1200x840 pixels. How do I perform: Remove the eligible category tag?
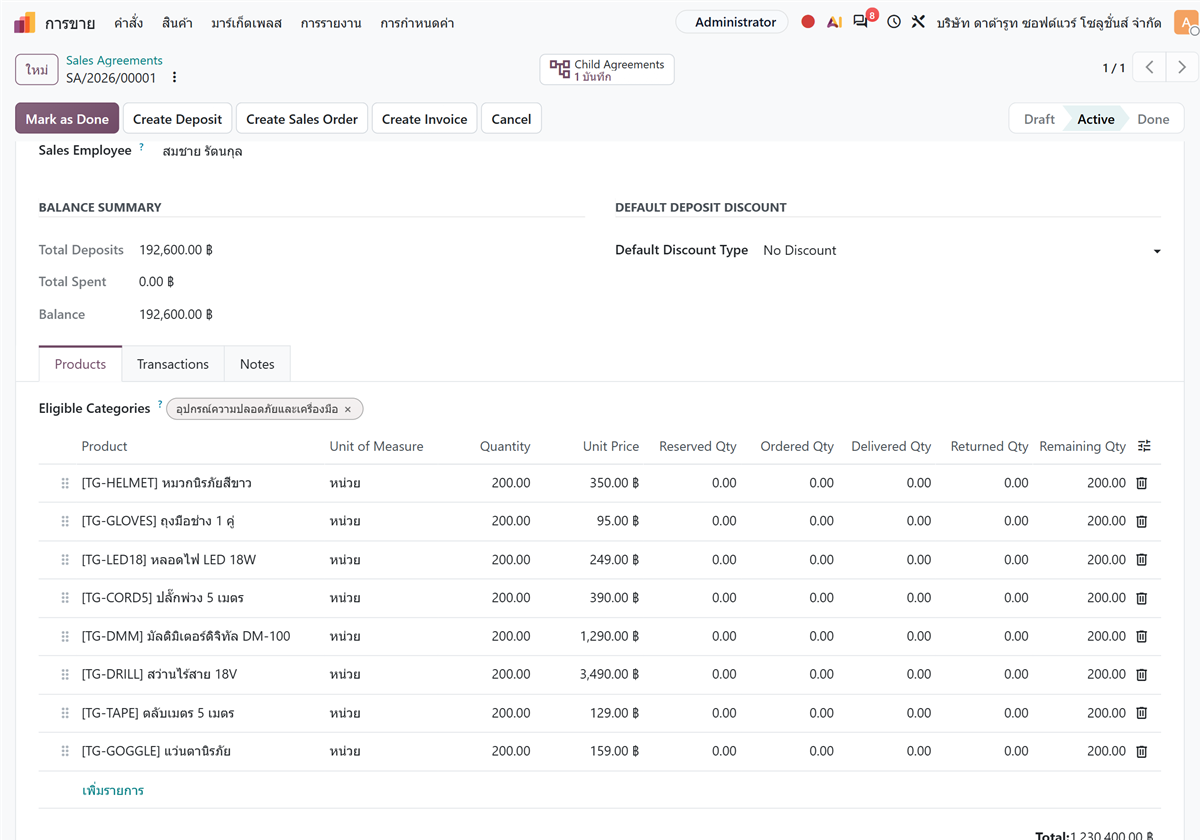[x=348, y=409]
